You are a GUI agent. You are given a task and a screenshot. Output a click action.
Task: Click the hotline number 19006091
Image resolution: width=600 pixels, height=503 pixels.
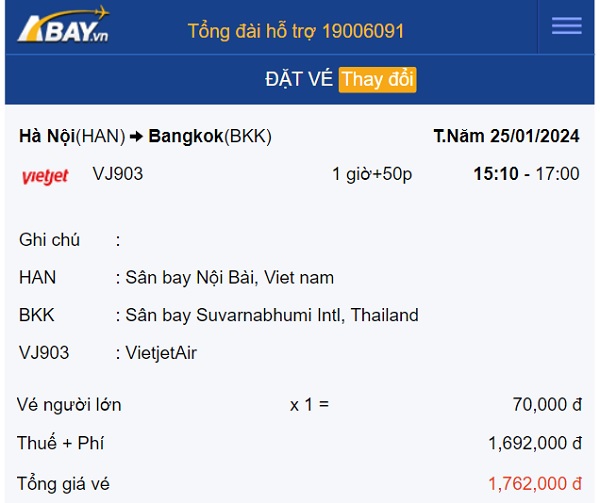[x=363, y=31]
